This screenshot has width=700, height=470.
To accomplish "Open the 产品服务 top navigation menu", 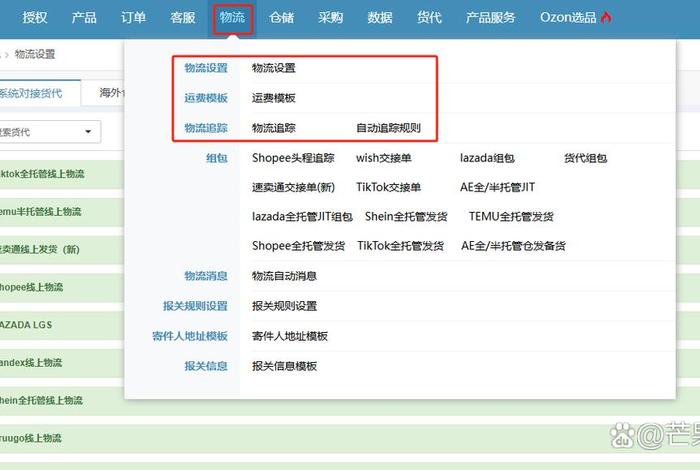I will coord(490,17).
